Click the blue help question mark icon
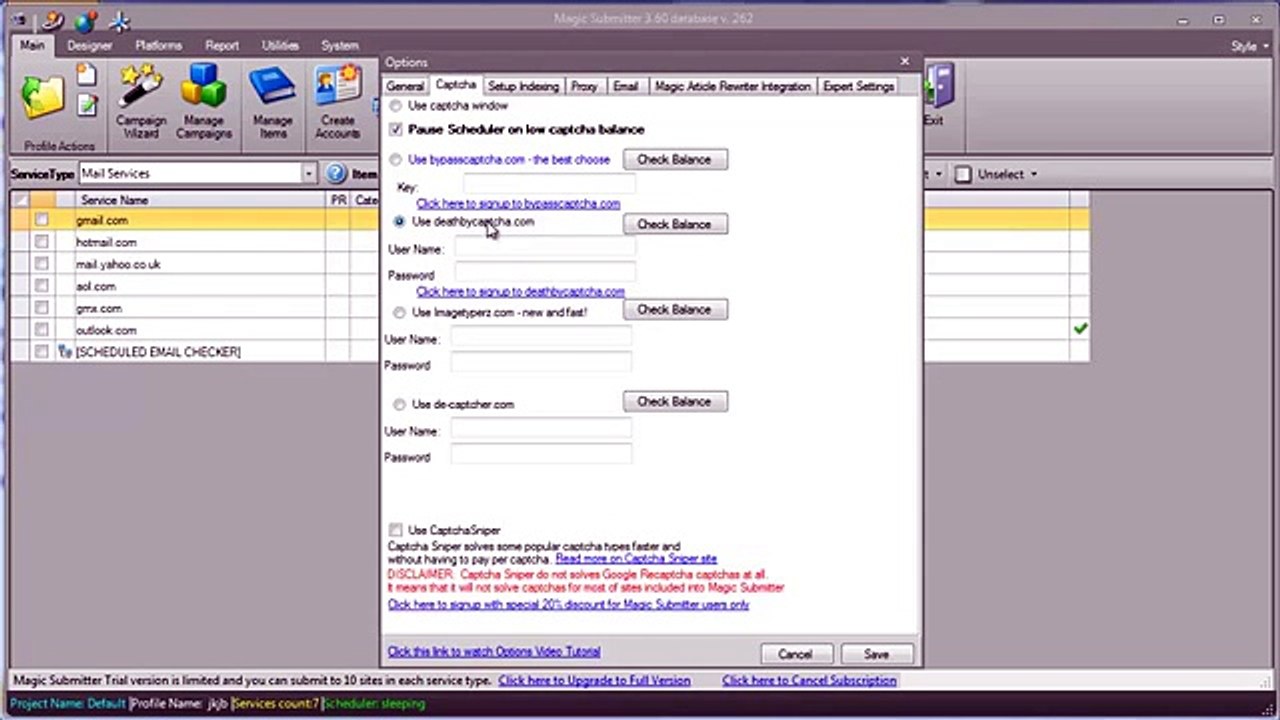The width and height of the screenshot is (1280, 720). [x=336, y=174]
